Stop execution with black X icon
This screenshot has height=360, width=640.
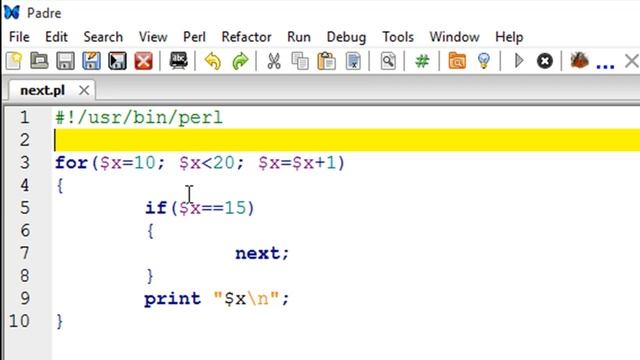click(x=544, y=61)
